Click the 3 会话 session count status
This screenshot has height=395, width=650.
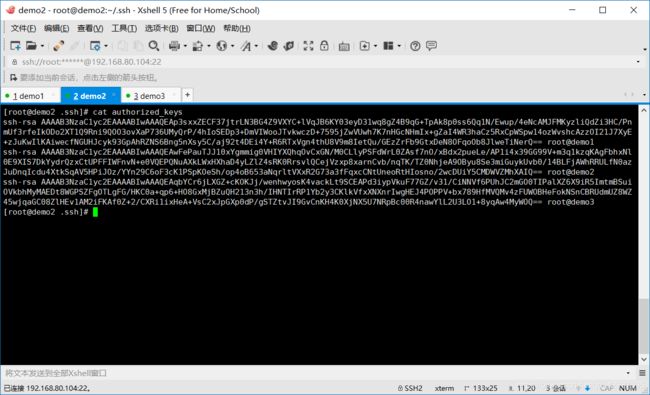tap(555, 388)
